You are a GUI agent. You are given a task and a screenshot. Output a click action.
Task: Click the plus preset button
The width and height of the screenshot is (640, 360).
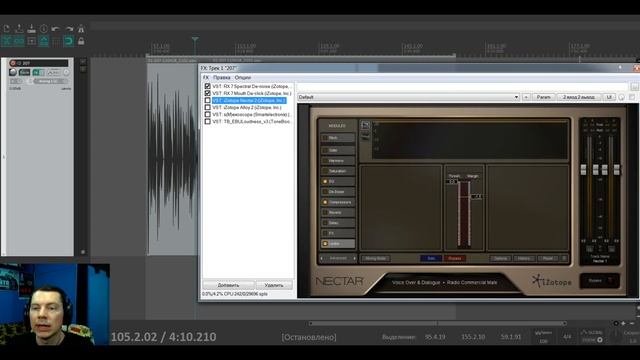tap(526, 97)
